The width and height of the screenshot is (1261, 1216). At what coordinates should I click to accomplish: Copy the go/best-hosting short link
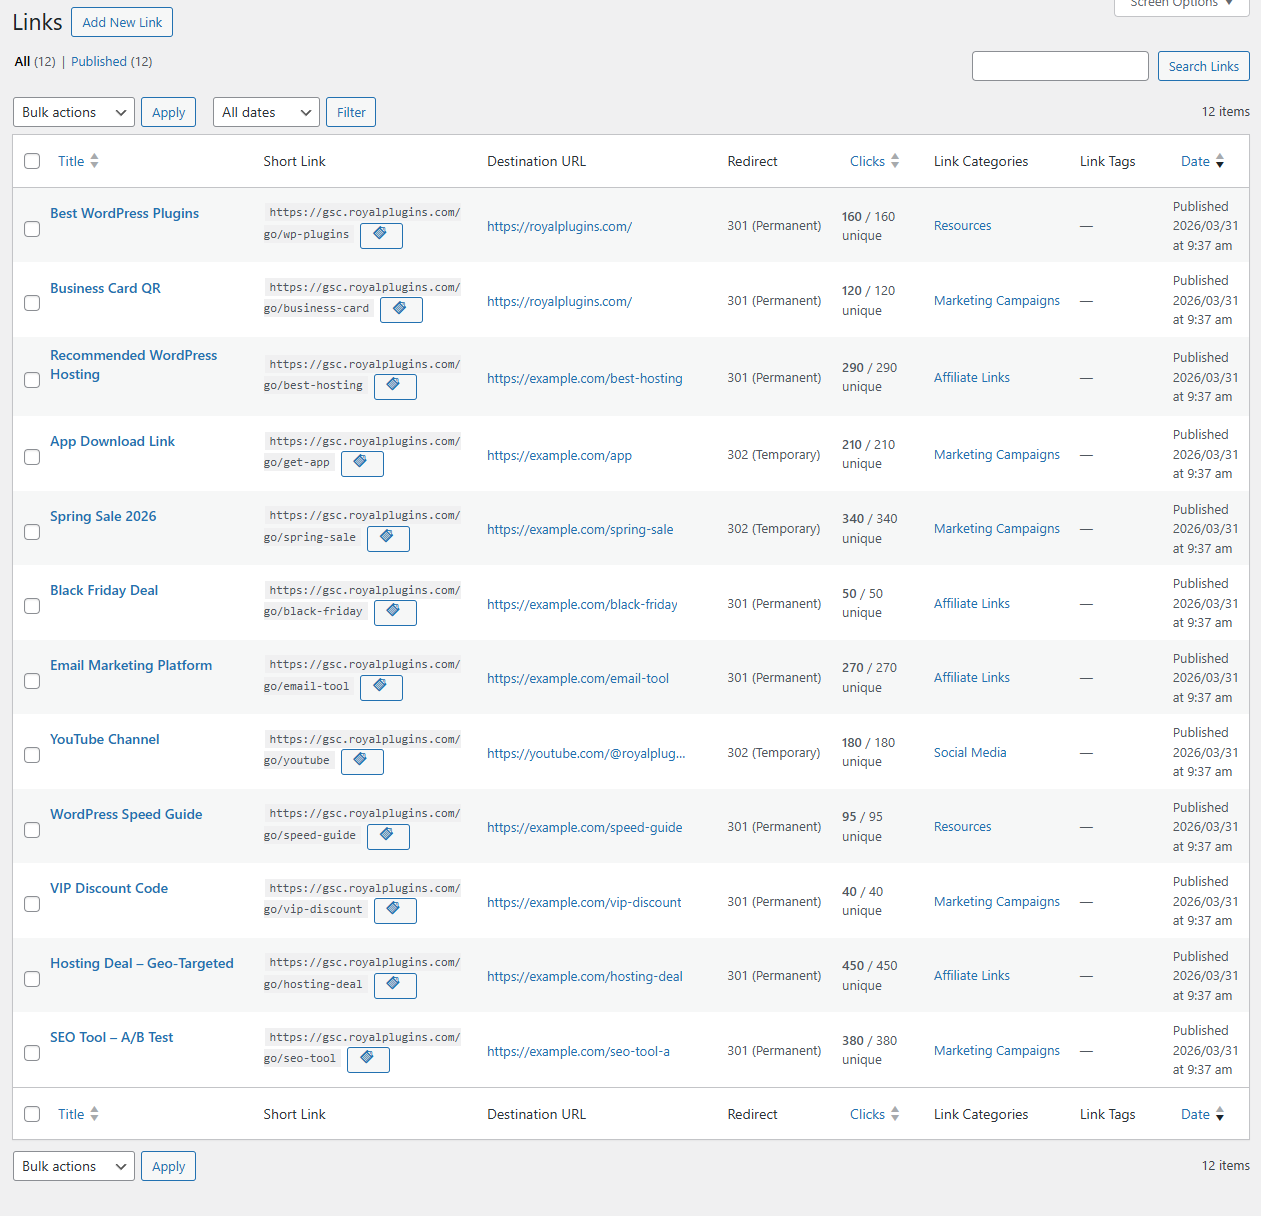coord(395,386)
